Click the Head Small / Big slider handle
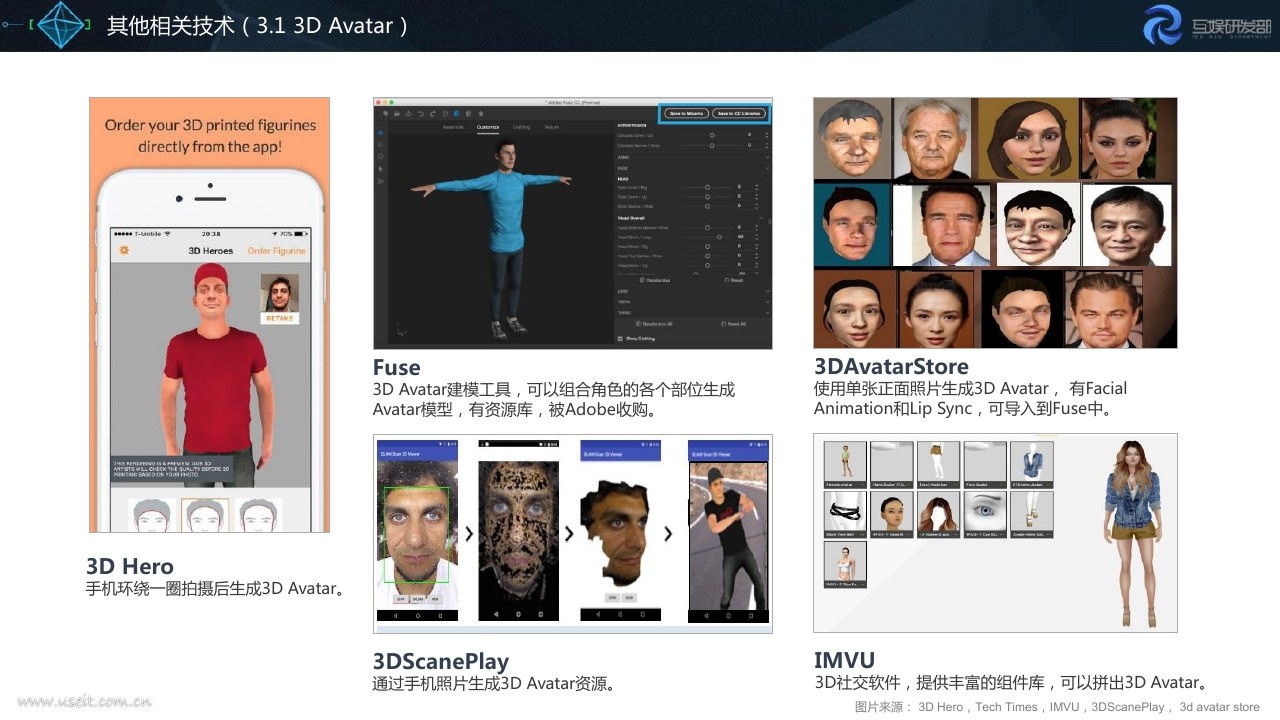Image resolution: width=1280 pixels, height=720 pixels. coord(707,246)
